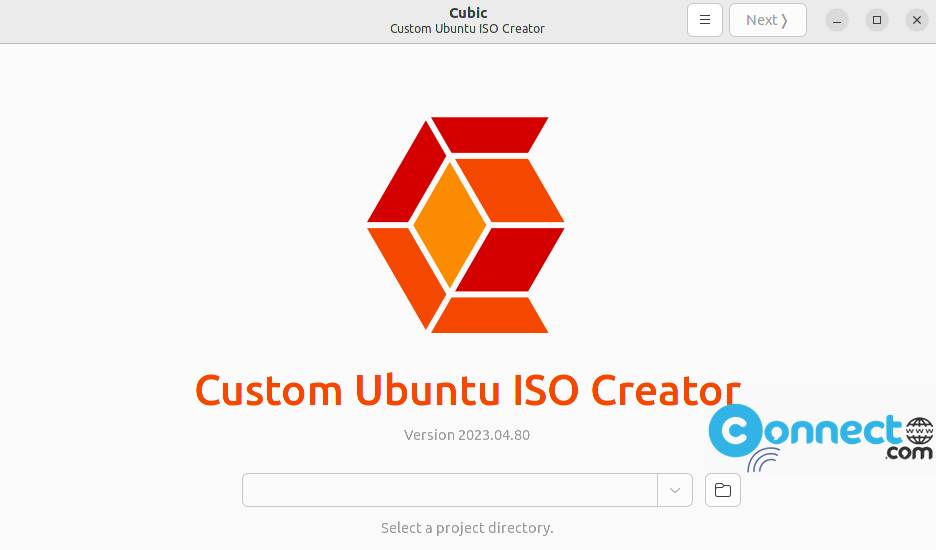Click the top dark red segment of the logo
936x550 pixels.
pyautogui.click(x=489, y=134)
